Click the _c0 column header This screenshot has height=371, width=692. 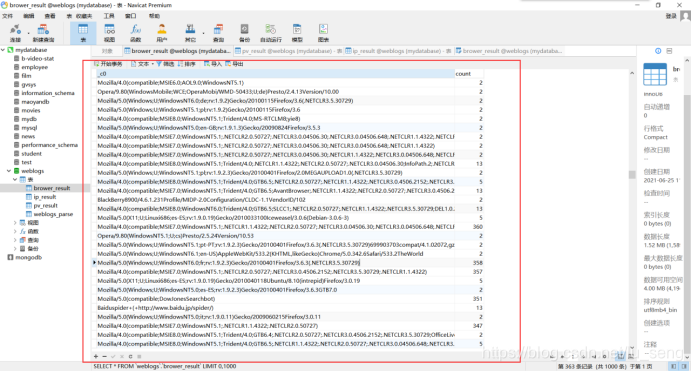(x=276, y=74)
